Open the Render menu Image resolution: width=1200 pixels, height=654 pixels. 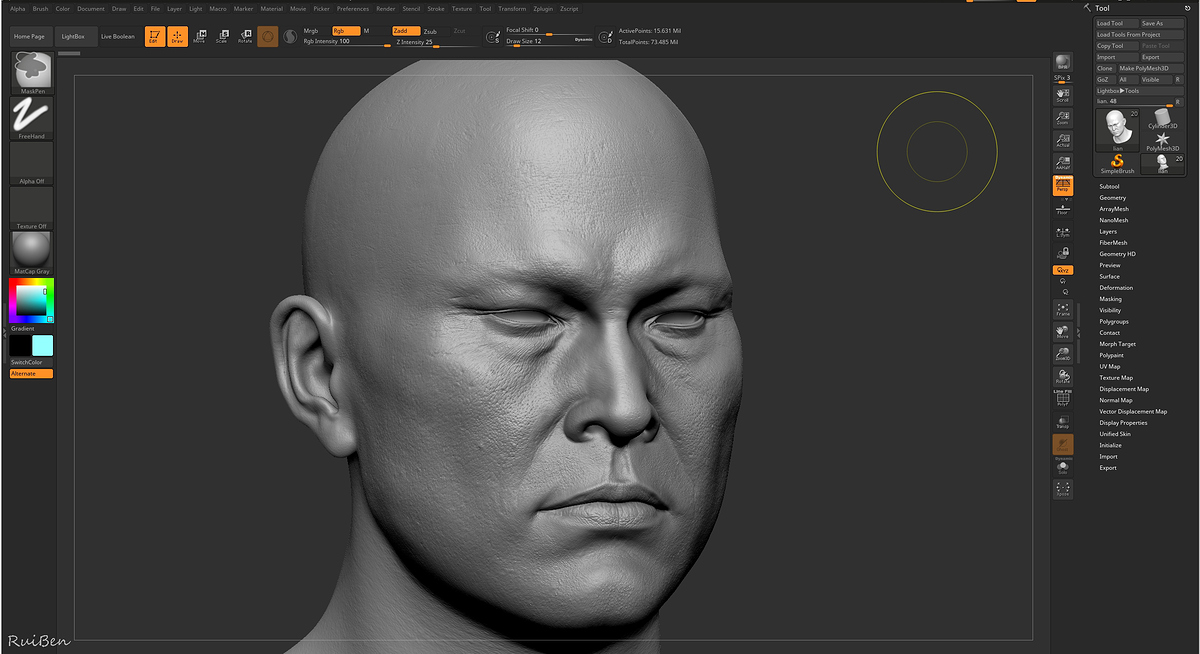386,9
